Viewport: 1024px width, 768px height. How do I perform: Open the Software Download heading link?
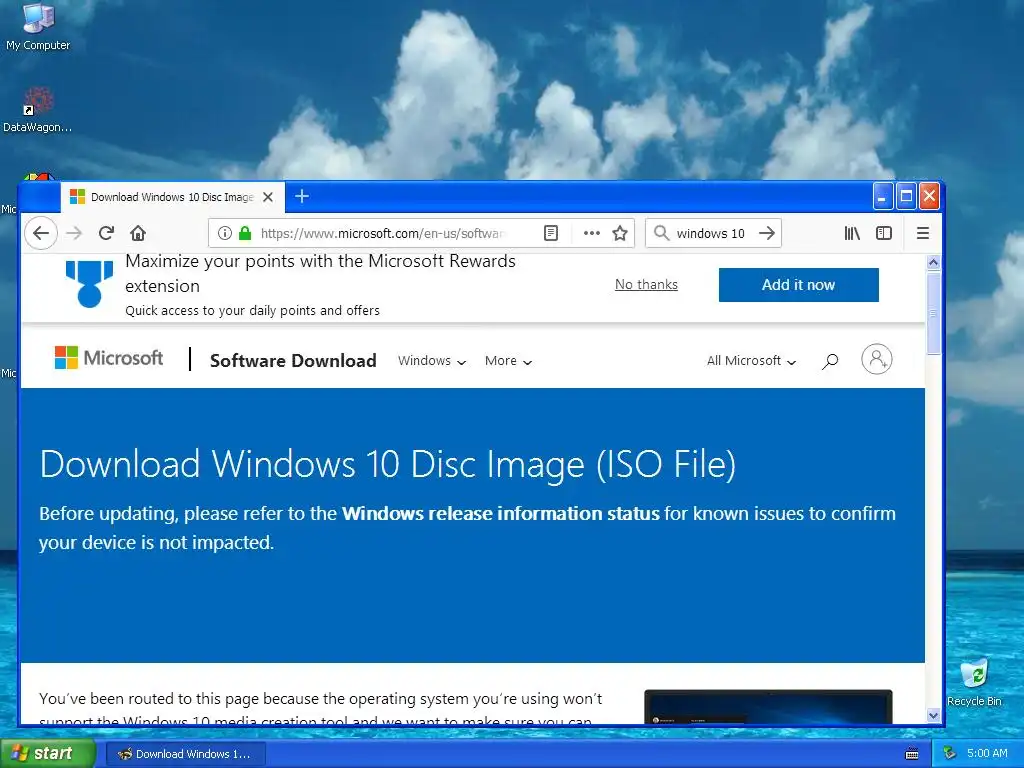(293, 360)
